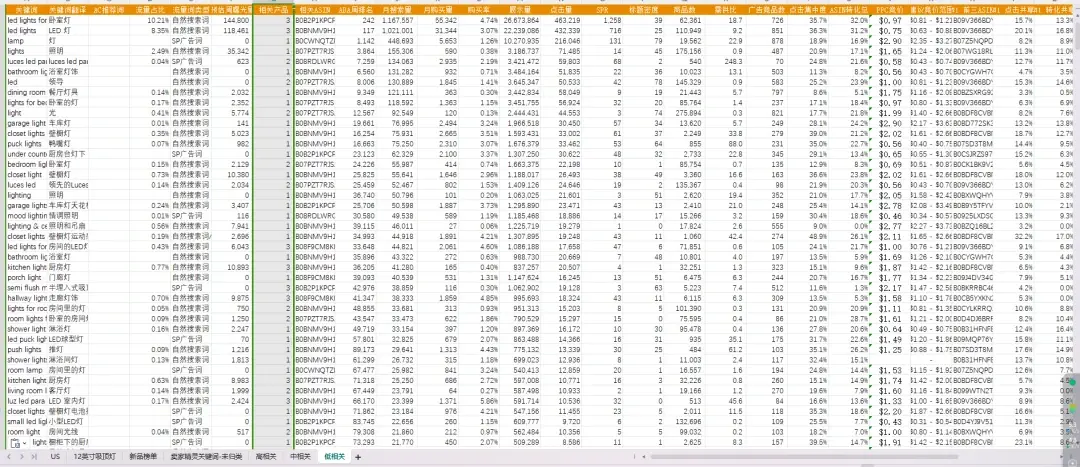Select the 需供比 header cell
1080x467 pixels.
(725, 11)
